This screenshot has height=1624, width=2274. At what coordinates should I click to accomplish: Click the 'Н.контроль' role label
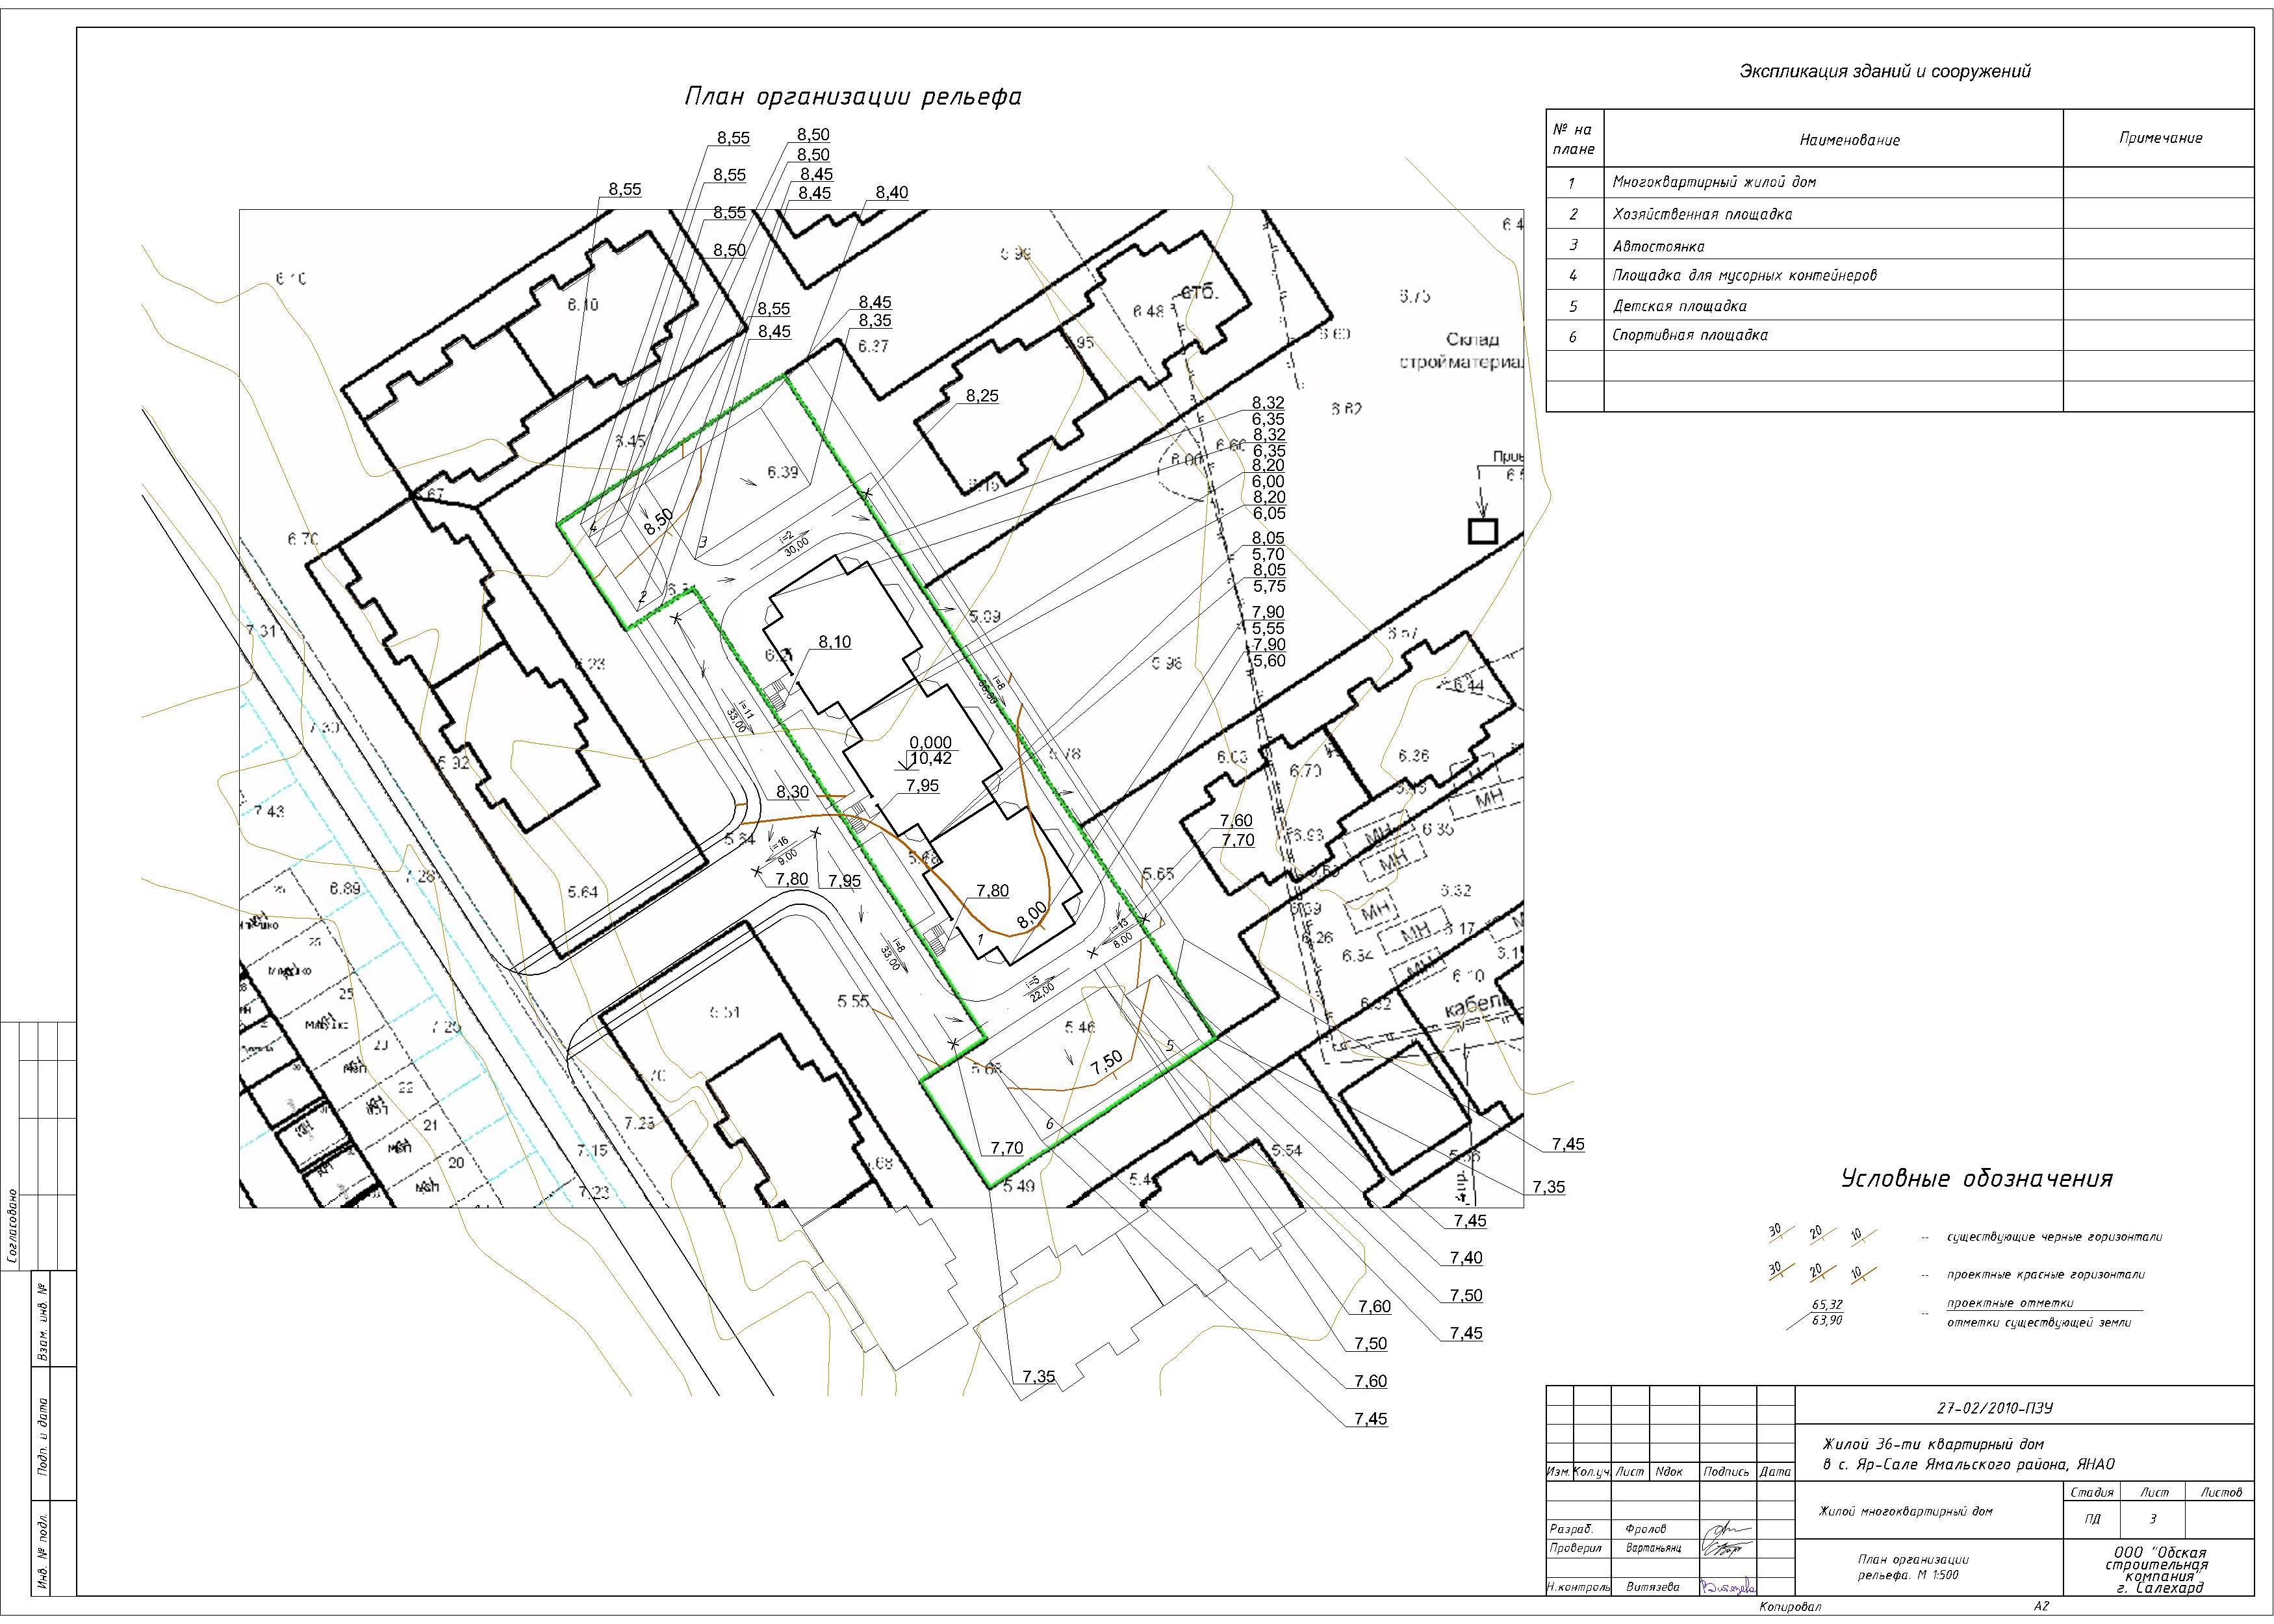(1578, 1587)
